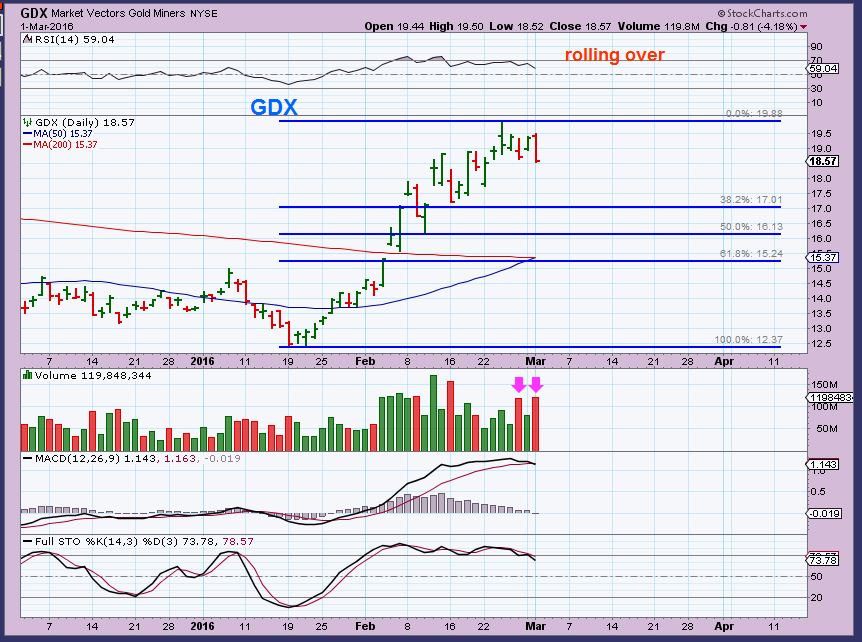
Task: Click the 61.8%: 15.24 Fibonacci label
Action: [751, 254]
